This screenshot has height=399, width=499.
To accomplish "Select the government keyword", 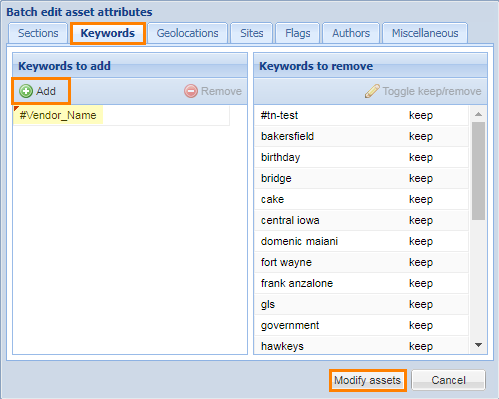I will click(290, 325).
